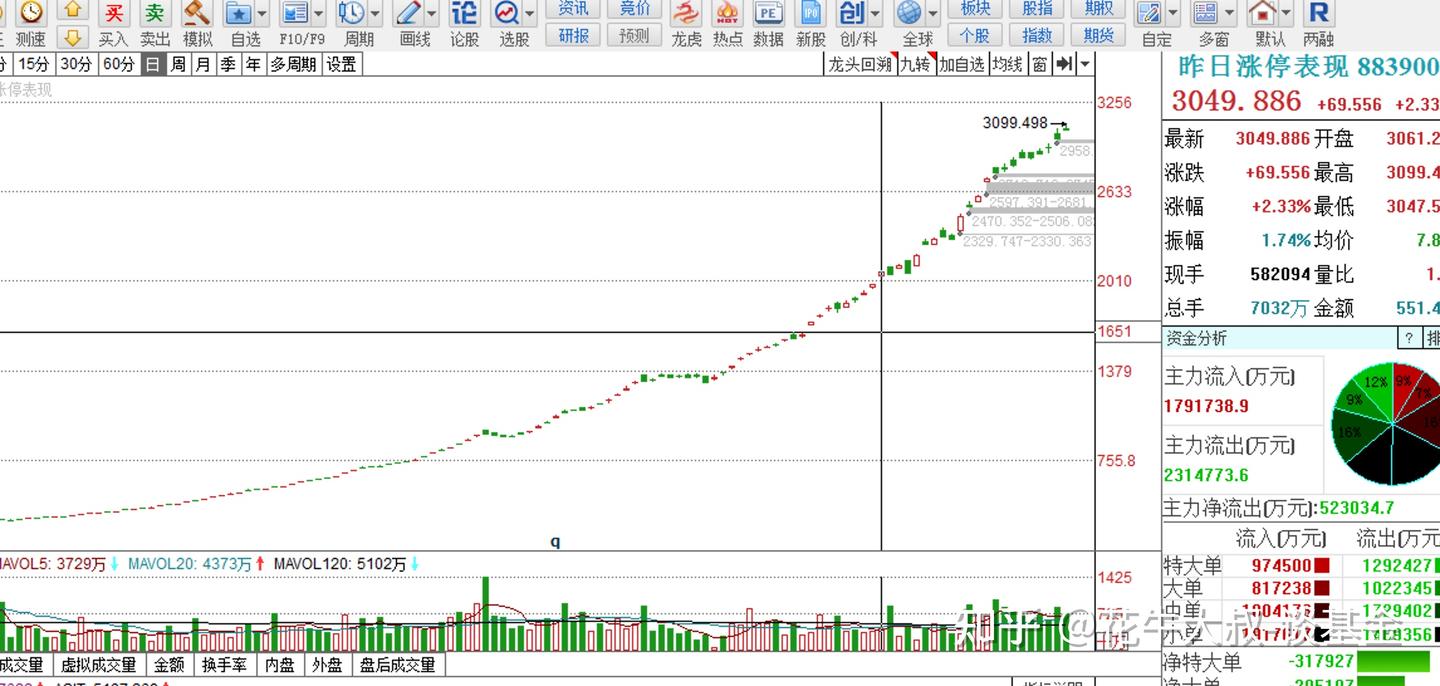
Task: Switch to the 30分 period tab
Action: [75, 64]
